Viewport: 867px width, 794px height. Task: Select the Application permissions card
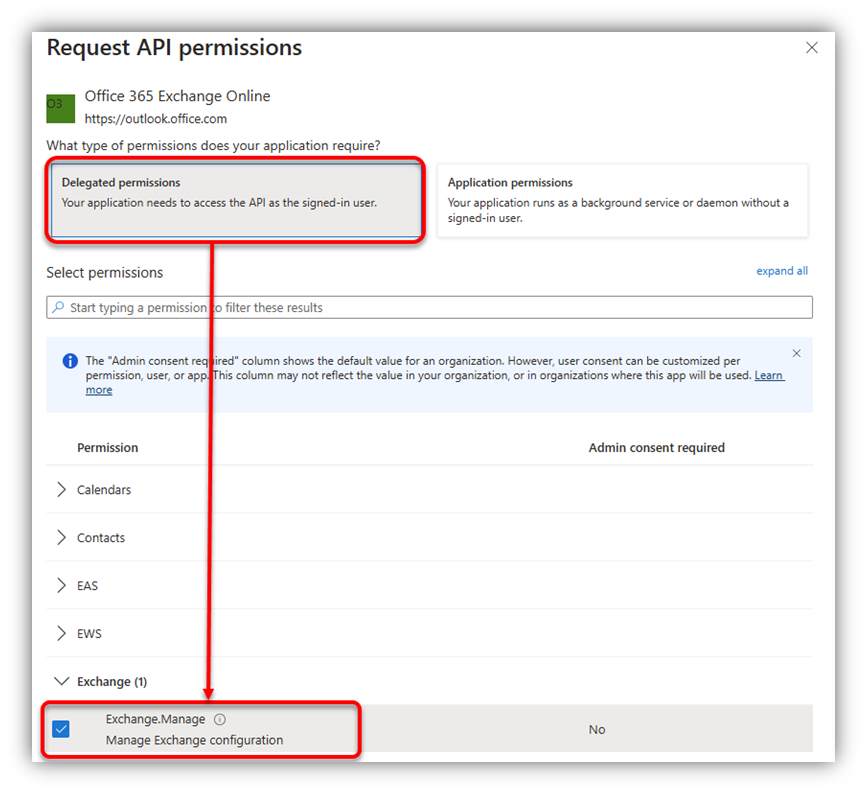coord(623,200)
